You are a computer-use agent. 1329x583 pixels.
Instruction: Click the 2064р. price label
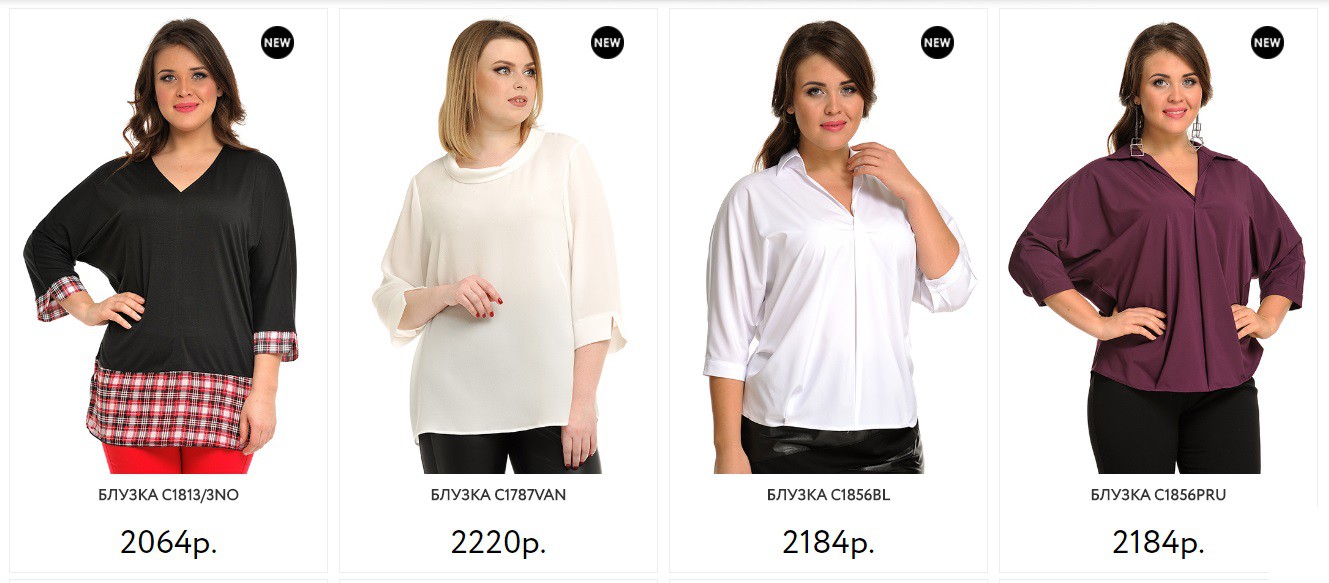168,542
